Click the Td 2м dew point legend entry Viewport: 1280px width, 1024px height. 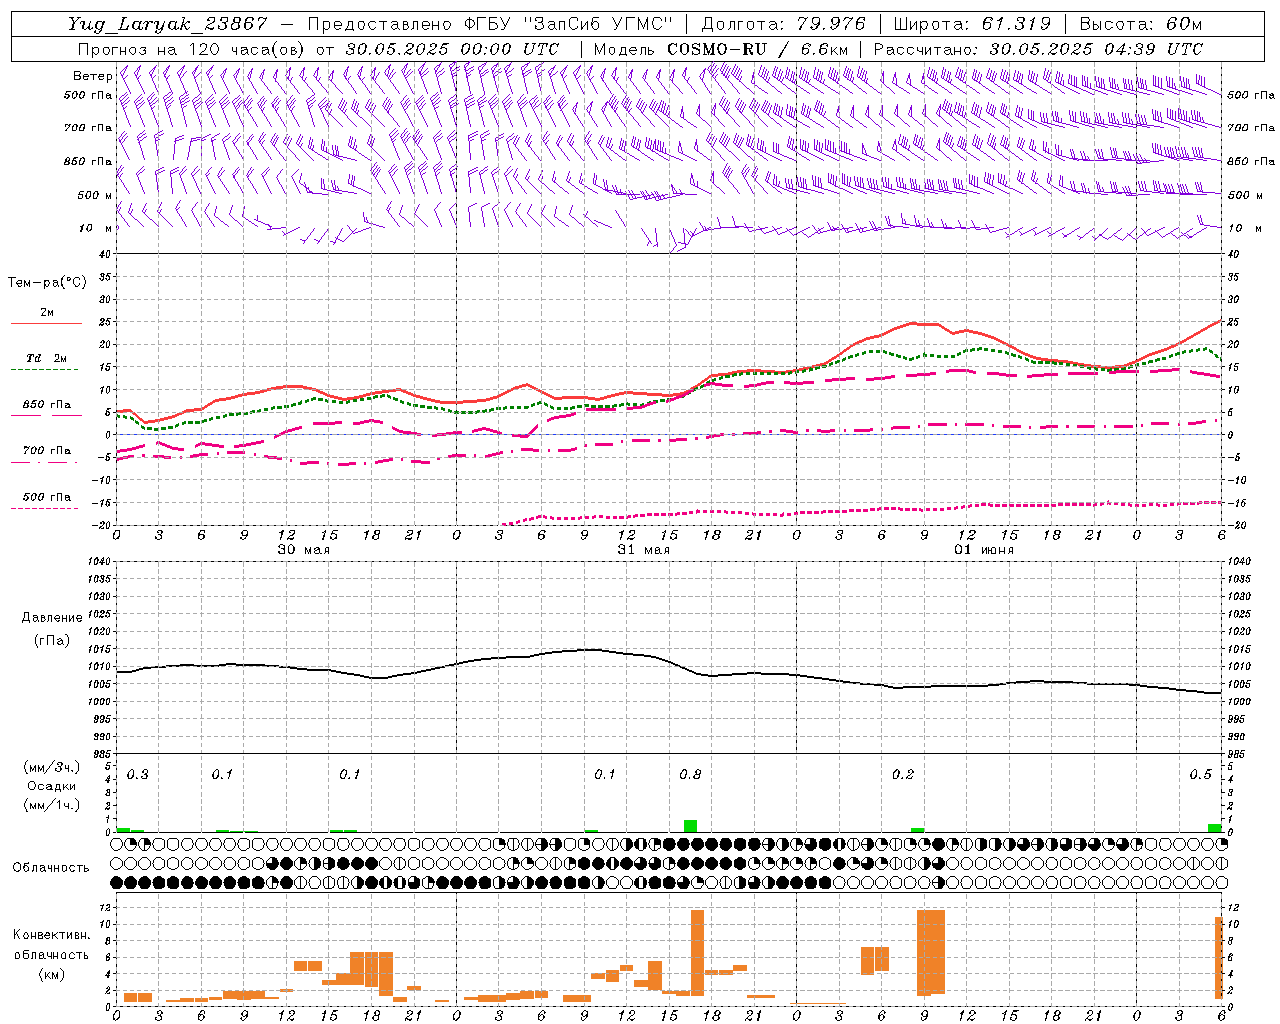46,358
